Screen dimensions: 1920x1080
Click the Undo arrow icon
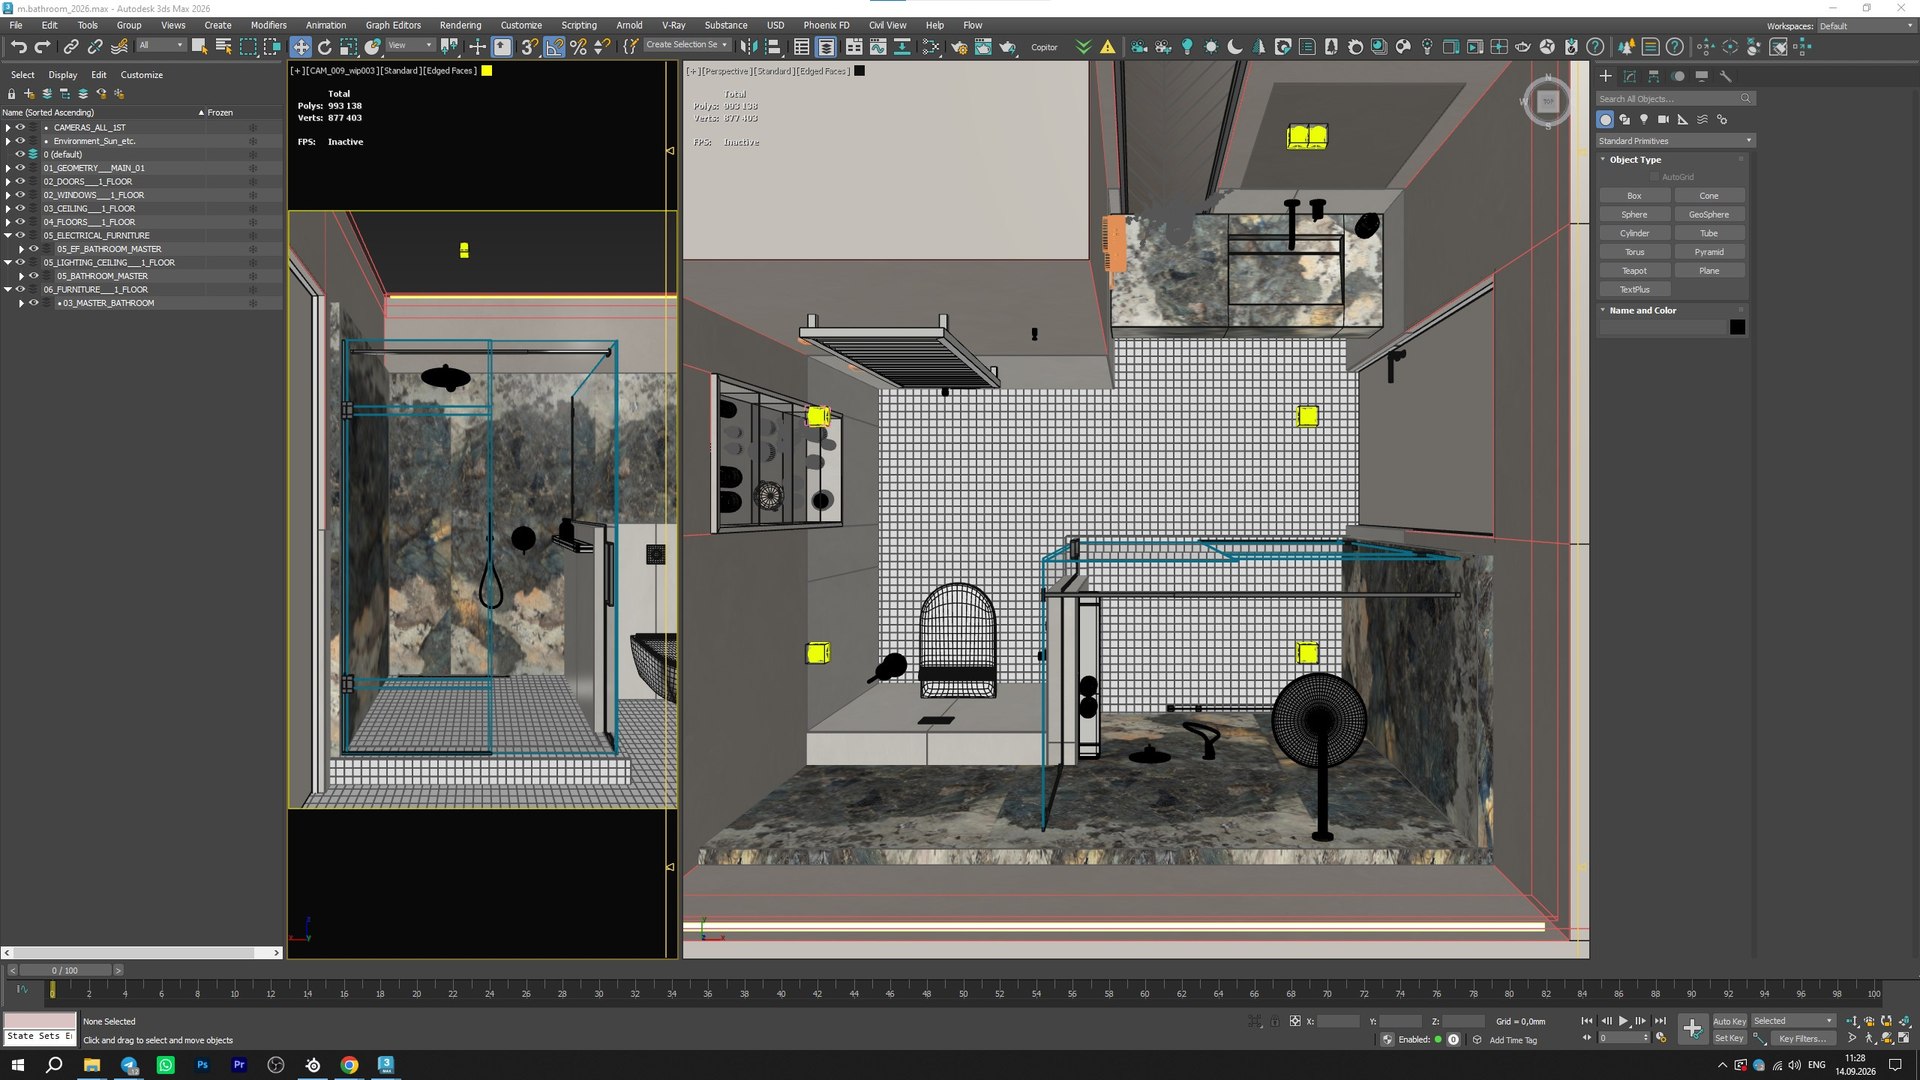[18, 47]
